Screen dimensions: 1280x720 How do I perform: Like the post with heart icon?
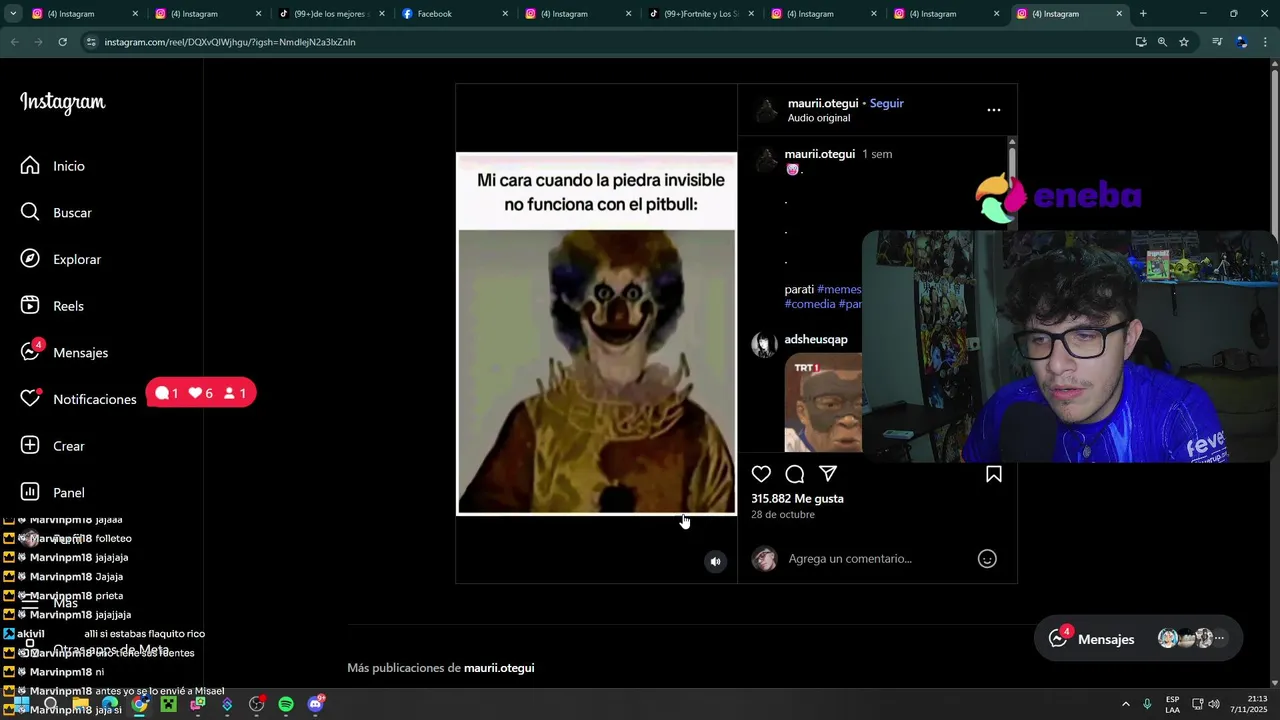(x=761, y=474)
